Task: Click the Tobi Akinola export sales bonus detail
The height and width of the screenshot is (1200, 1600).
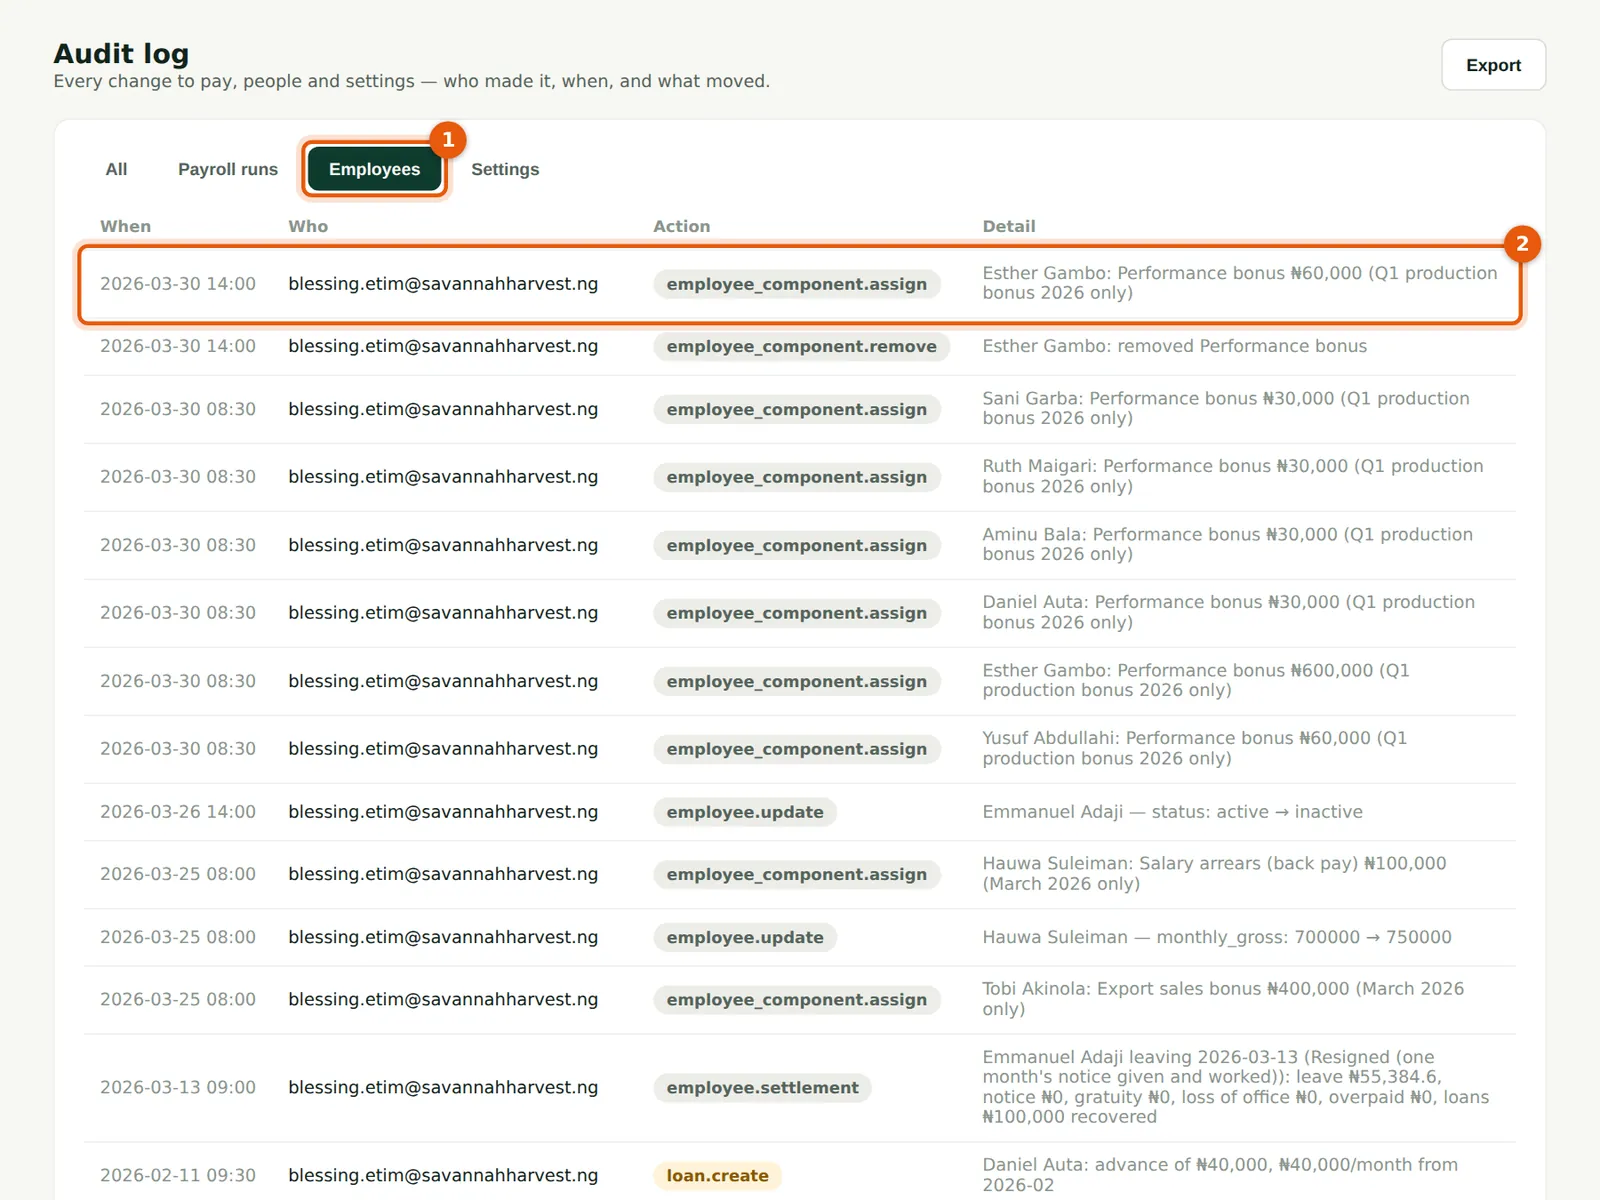Action: pos(1223,999)
